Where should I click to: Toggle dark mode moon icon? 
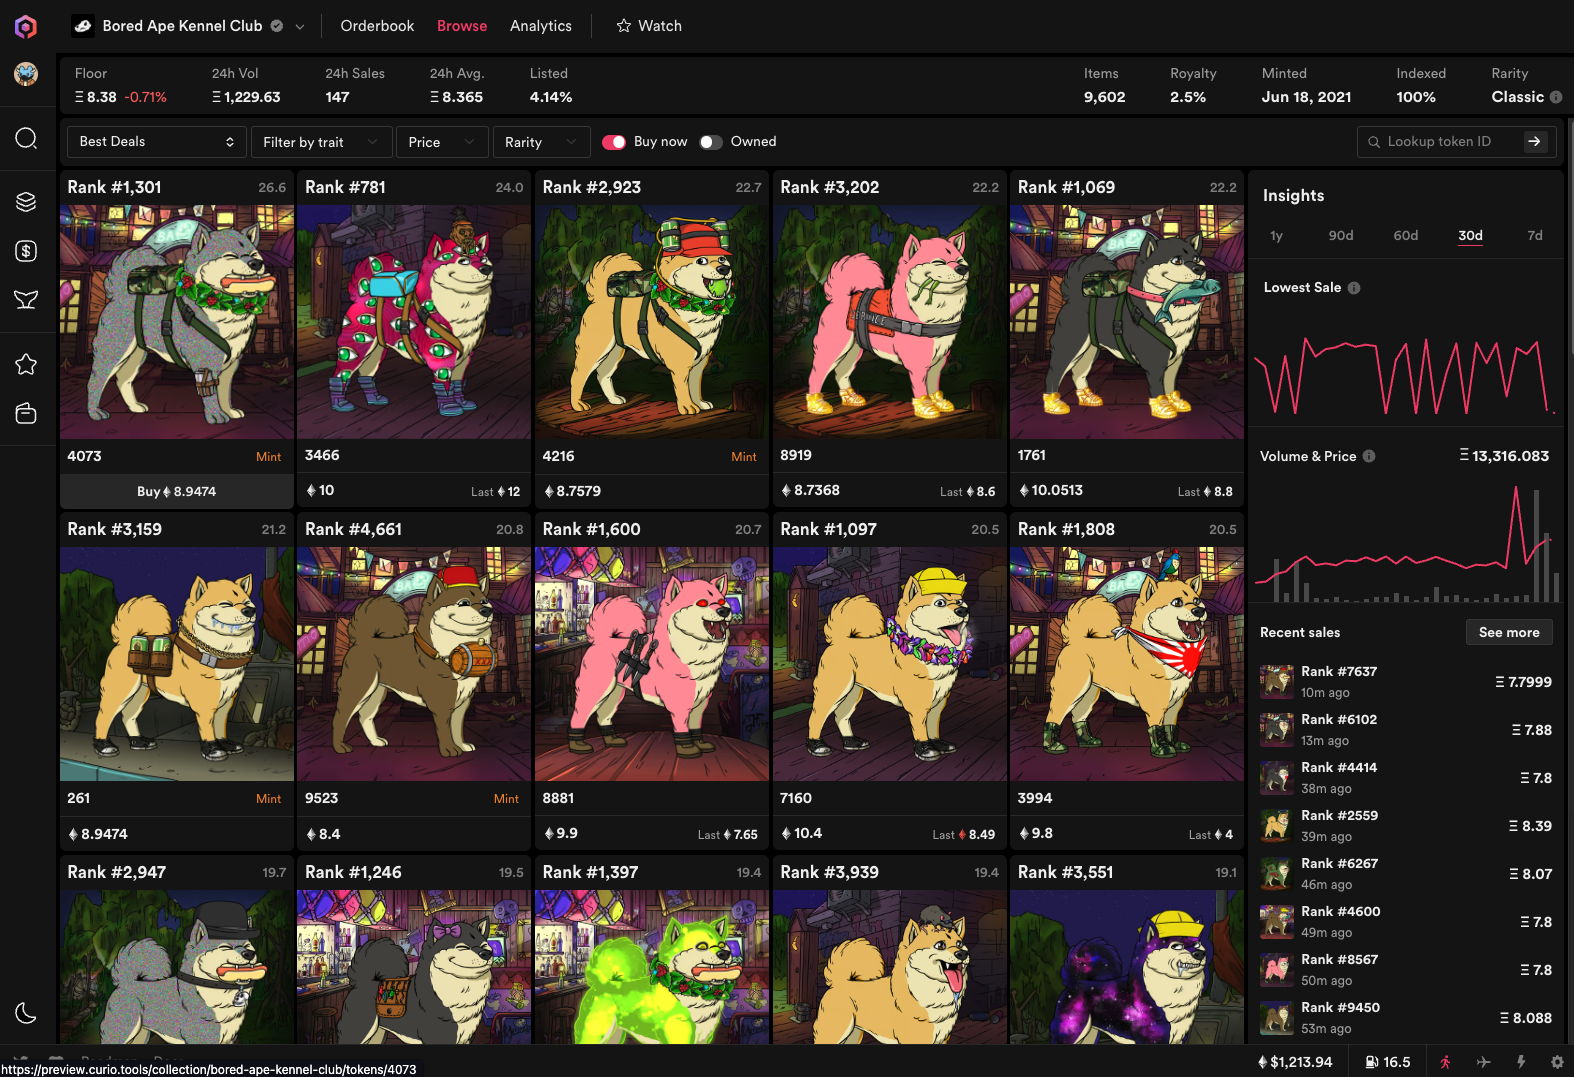pos(26,1013)
